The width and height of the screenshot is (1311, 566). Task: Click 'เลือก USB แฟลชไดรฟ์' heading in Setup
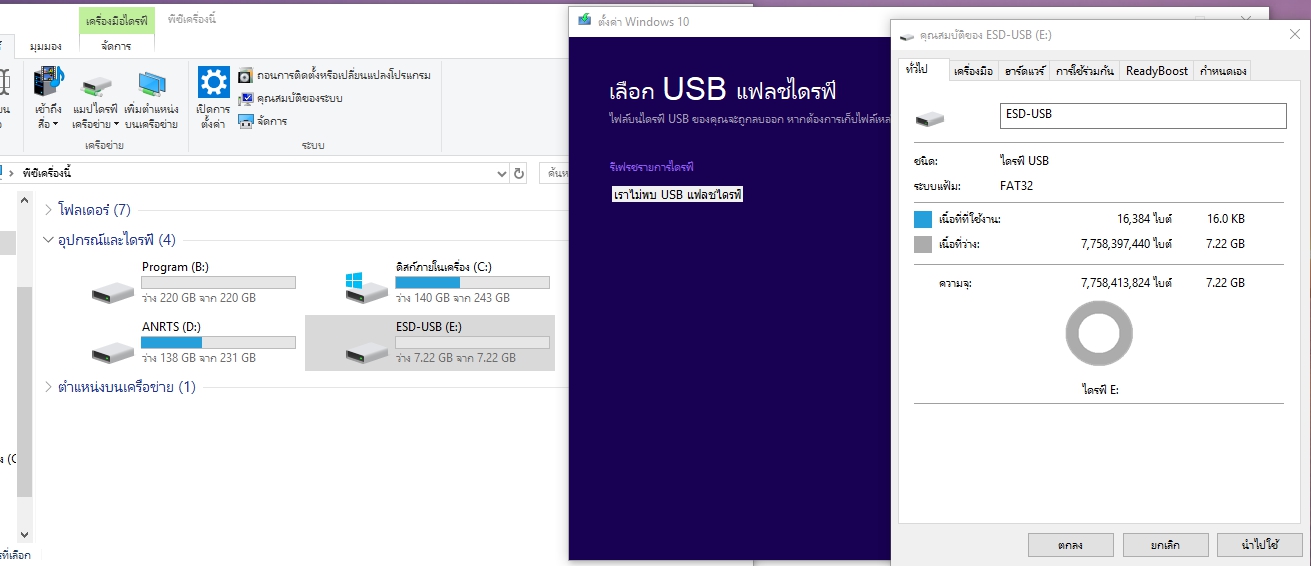point(722,91)
